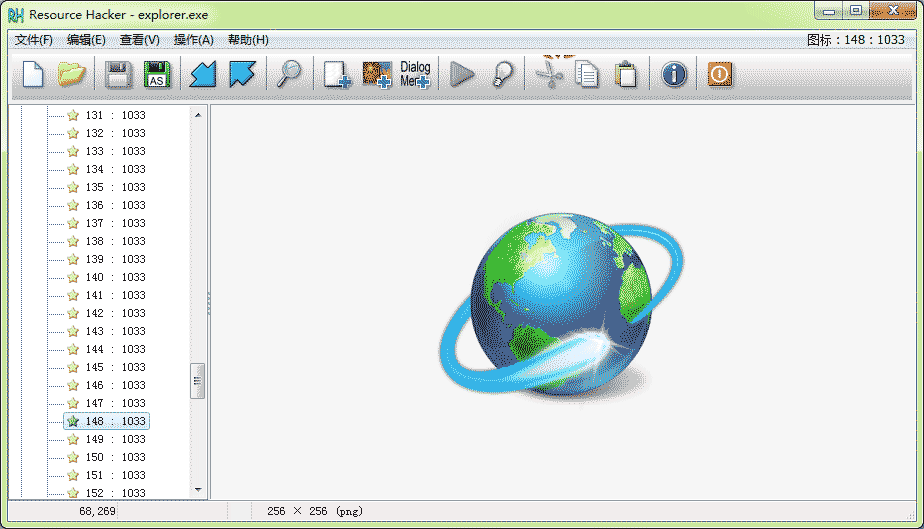Click the clipboard Paste icon
The image size is (924, 529).
coord(626,75)
